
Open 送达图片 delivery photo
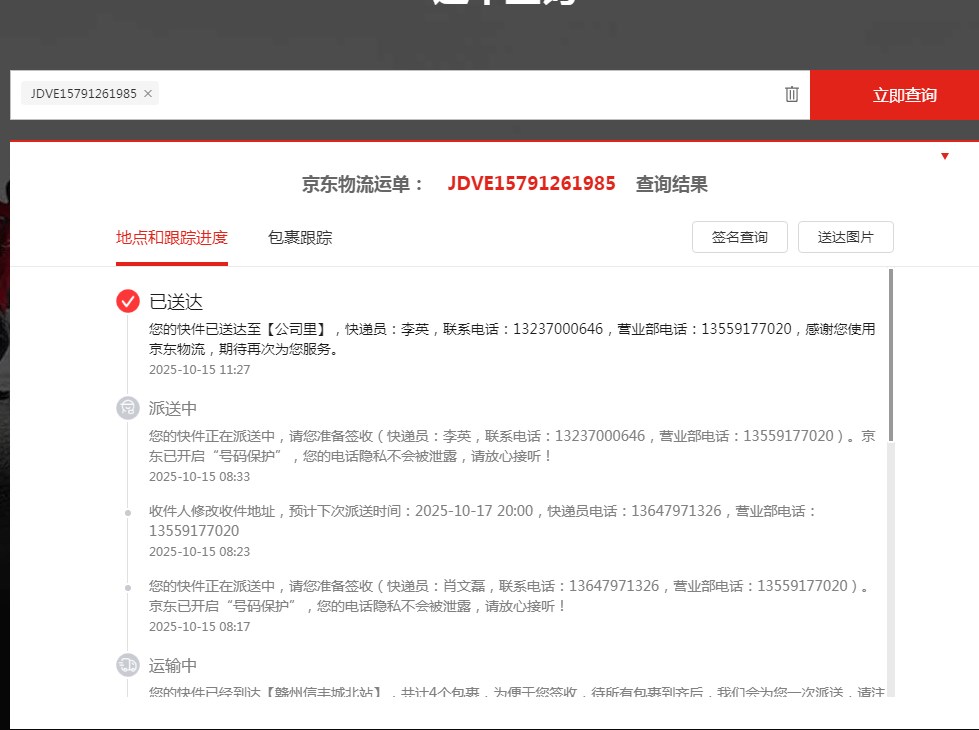pyautogui.click(x=845, y=237)
